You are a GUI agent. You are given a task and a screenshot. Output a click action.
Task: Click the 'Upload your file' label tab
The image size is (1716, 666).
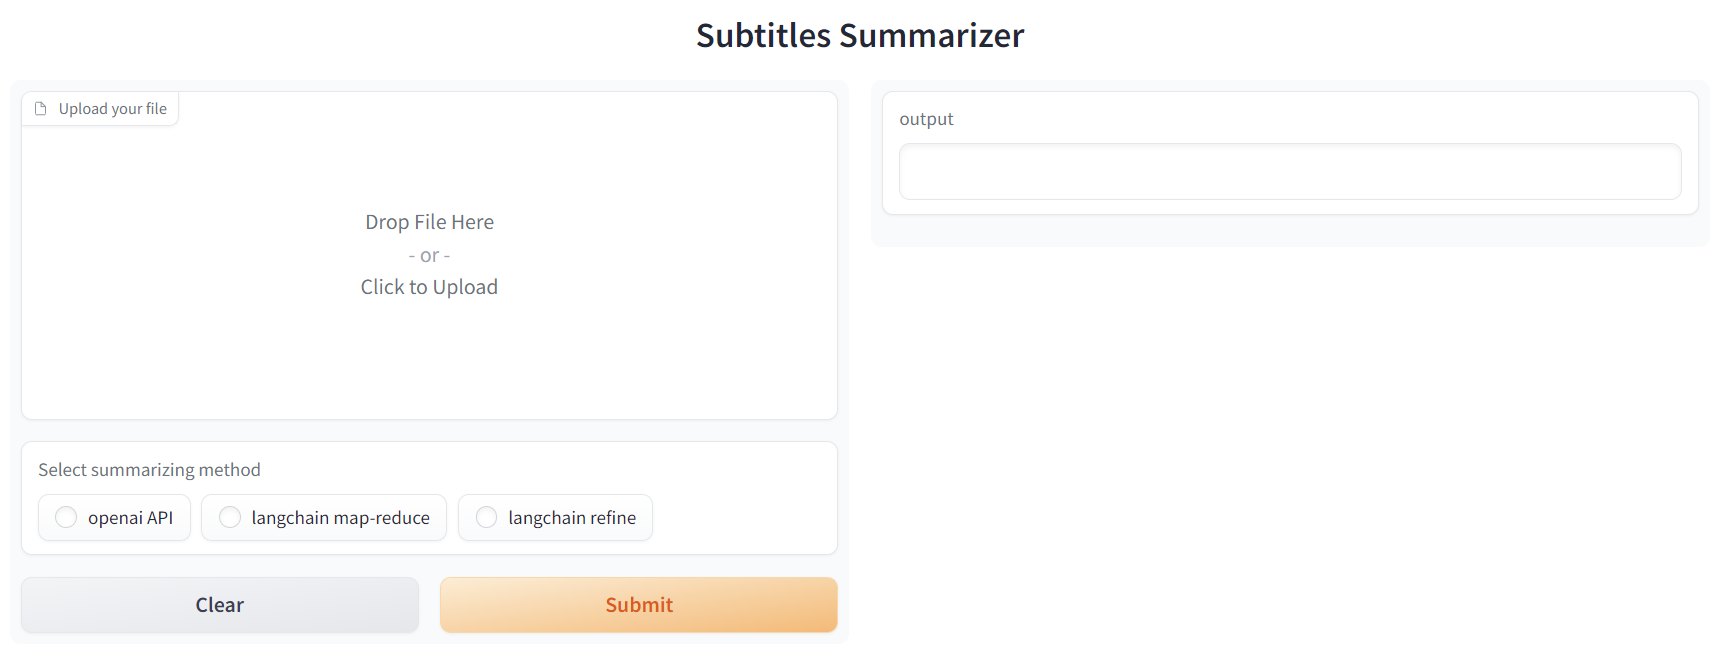click(100, 109)
